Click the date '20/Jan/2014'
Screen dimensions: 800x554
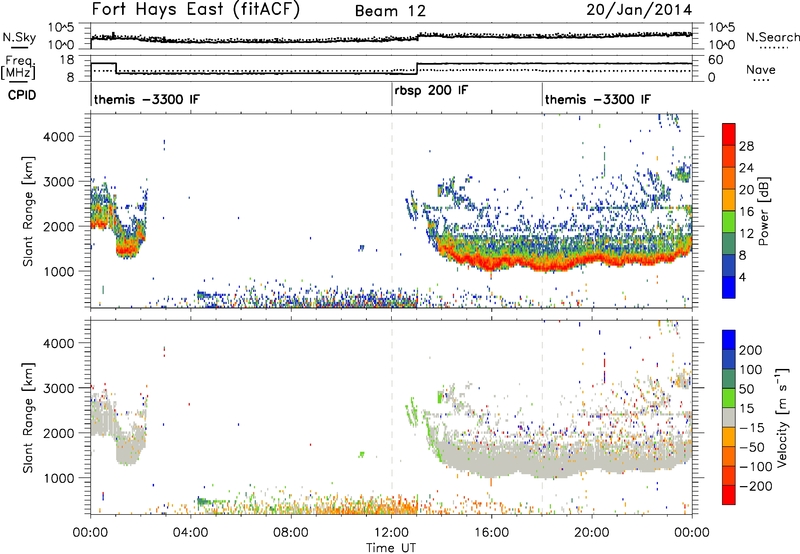(x=639, y=10)
